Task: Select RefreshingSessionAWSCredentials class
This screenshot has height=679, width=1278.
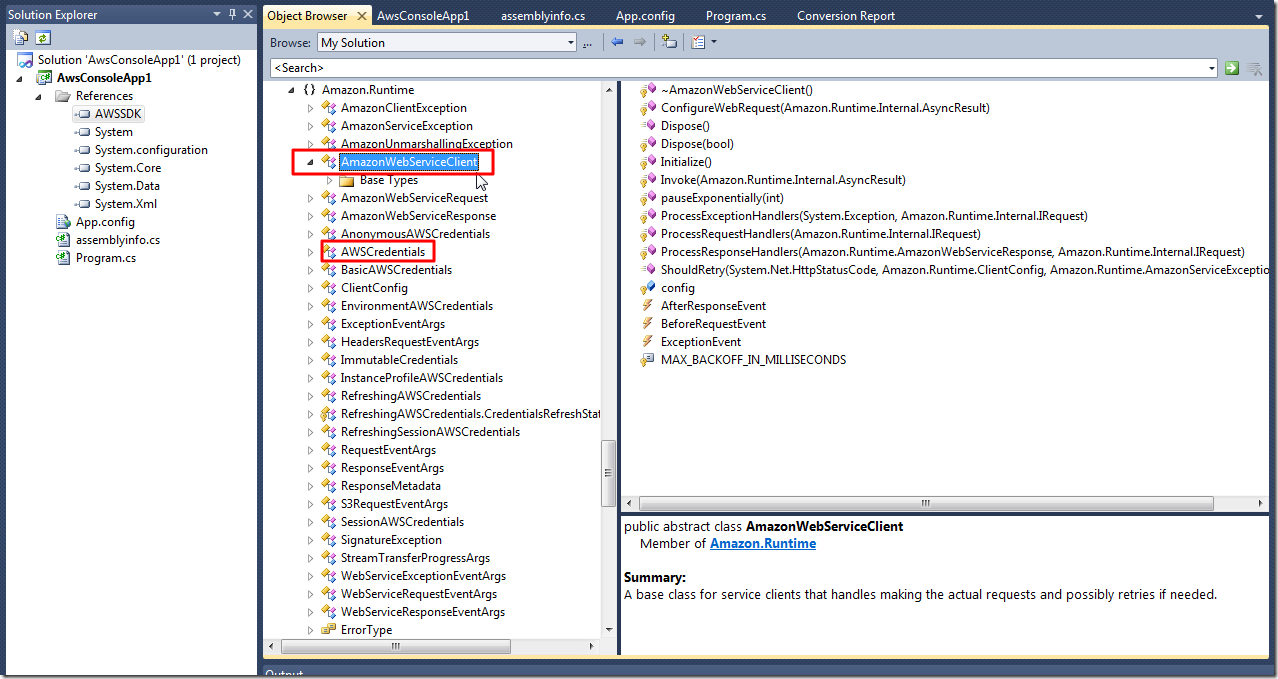Action: [x=430, y=432]
